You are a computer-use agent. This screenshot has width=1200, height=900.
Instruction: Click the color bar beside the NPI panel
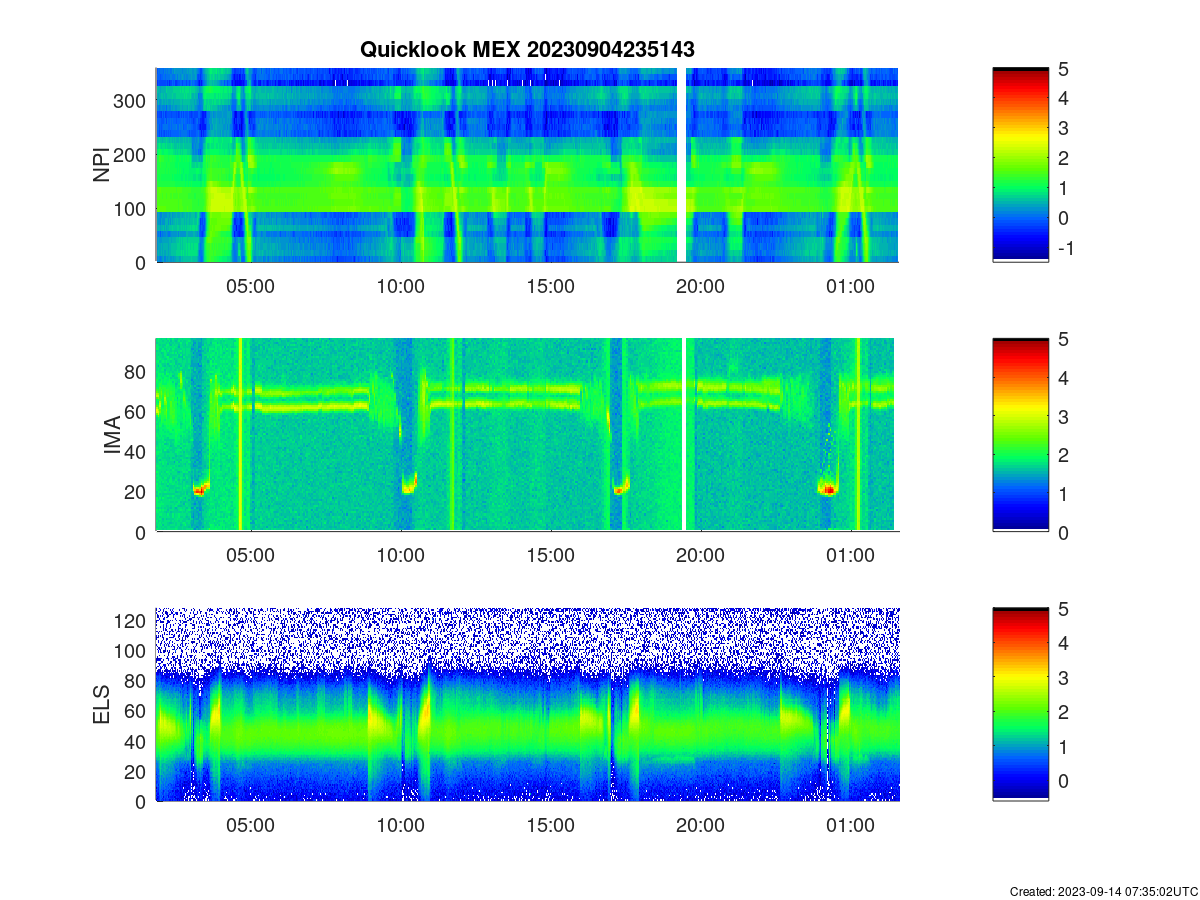(x=1020, y=165)
